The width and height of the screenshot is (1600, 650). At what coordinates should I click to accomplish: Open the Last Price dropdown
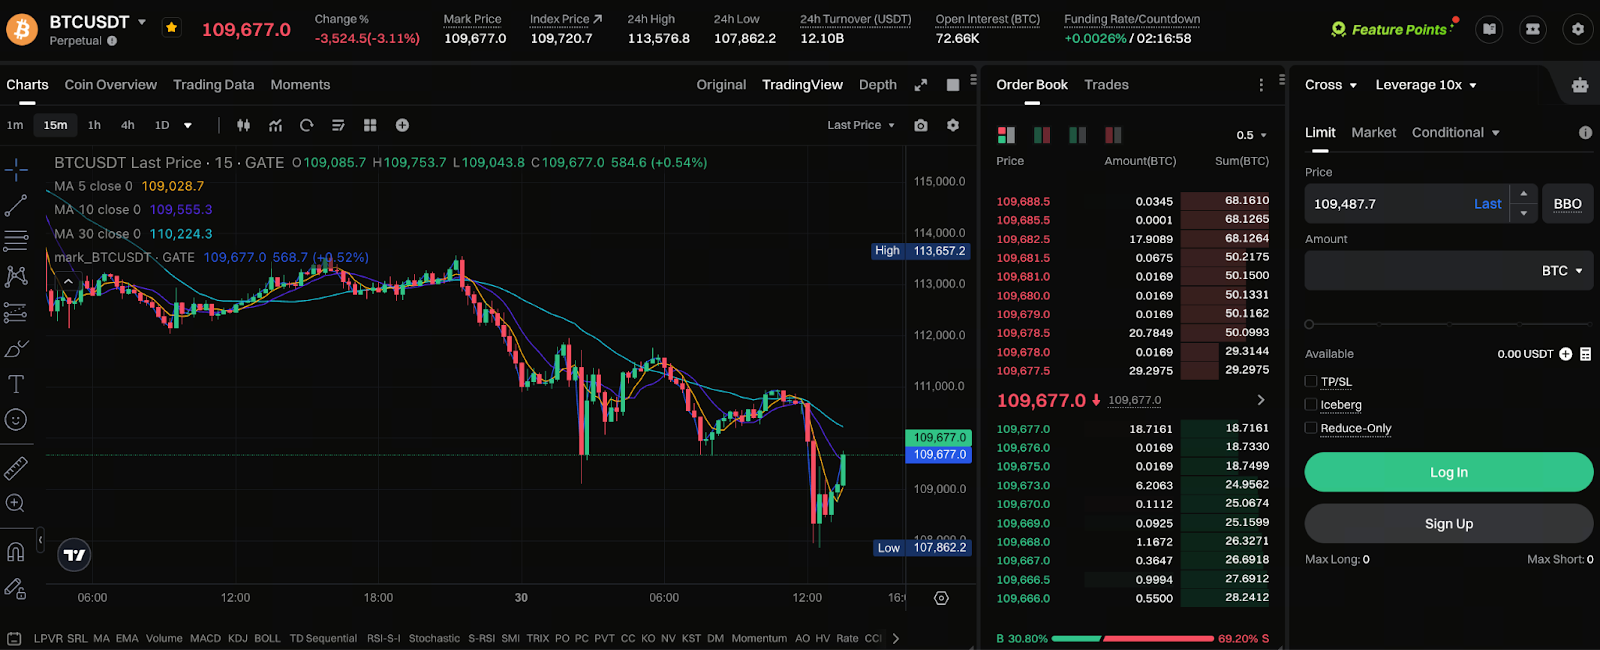(861, 125)
